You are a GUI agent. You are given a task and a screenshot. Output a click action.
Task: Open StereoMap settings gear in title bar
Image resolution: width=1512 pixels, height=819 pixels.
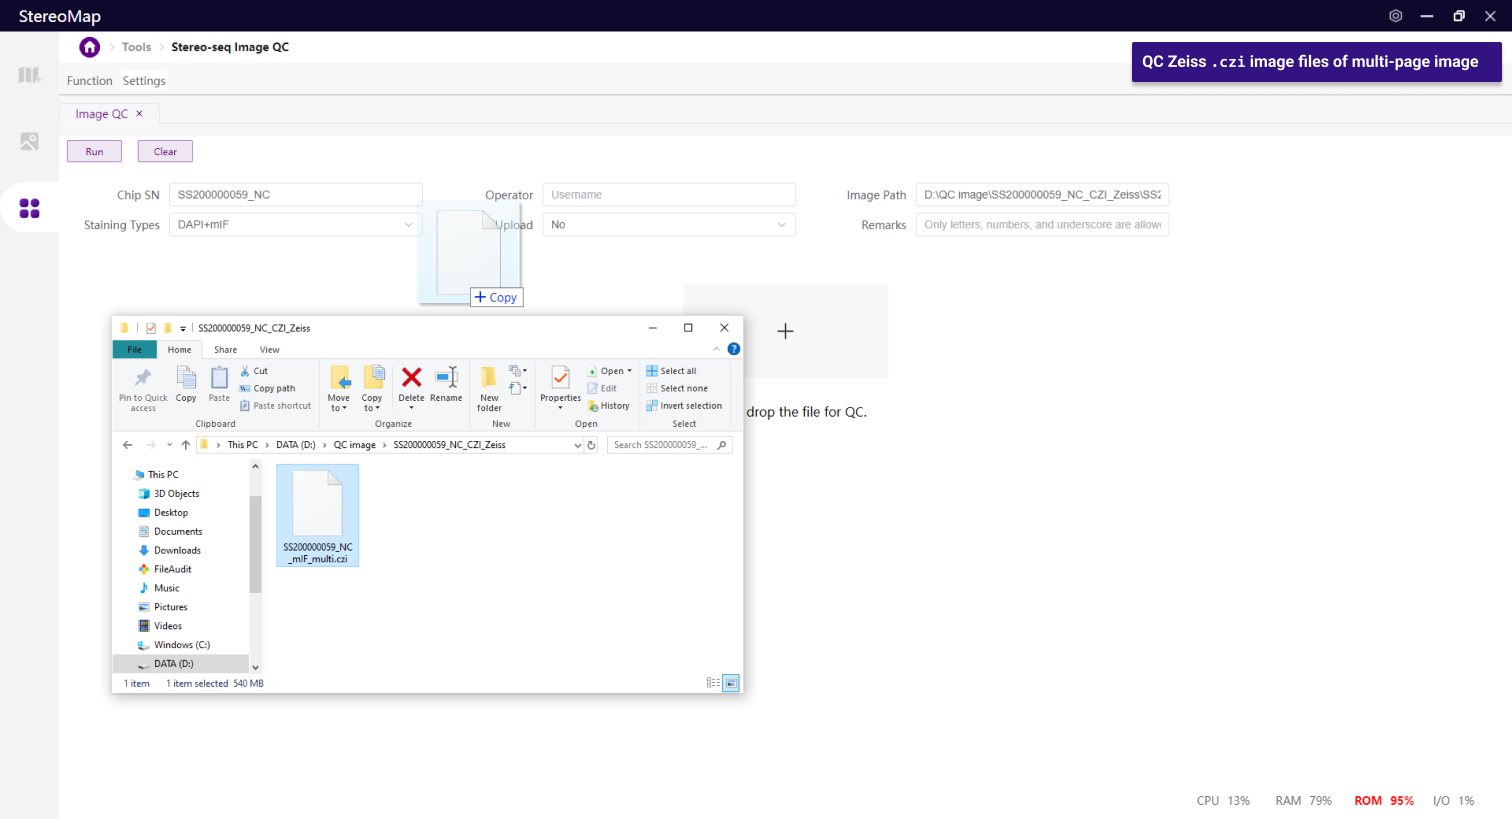pyautogui.click(x=1395, y=16)
